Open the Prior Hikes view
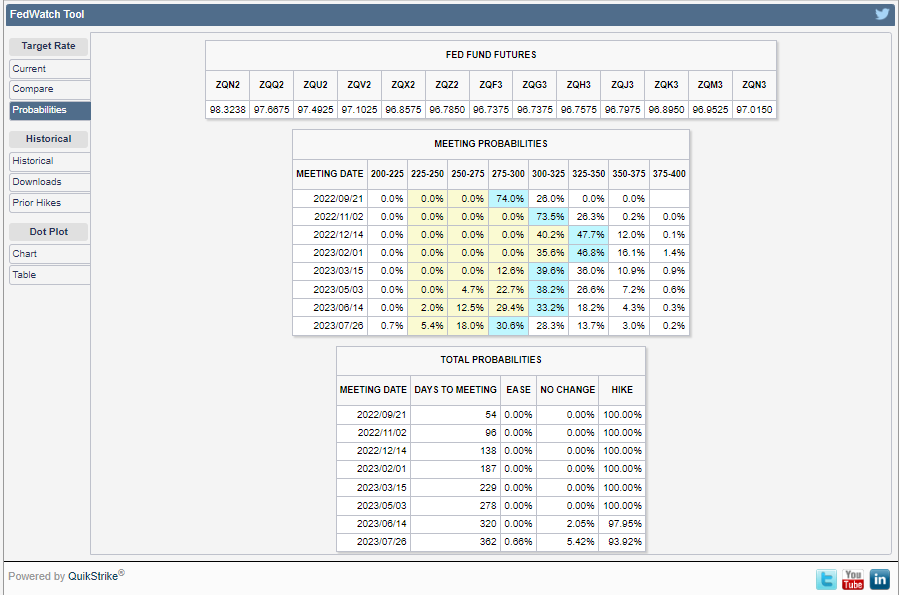Viewport: 899px width, 595px height. (50, 203)
